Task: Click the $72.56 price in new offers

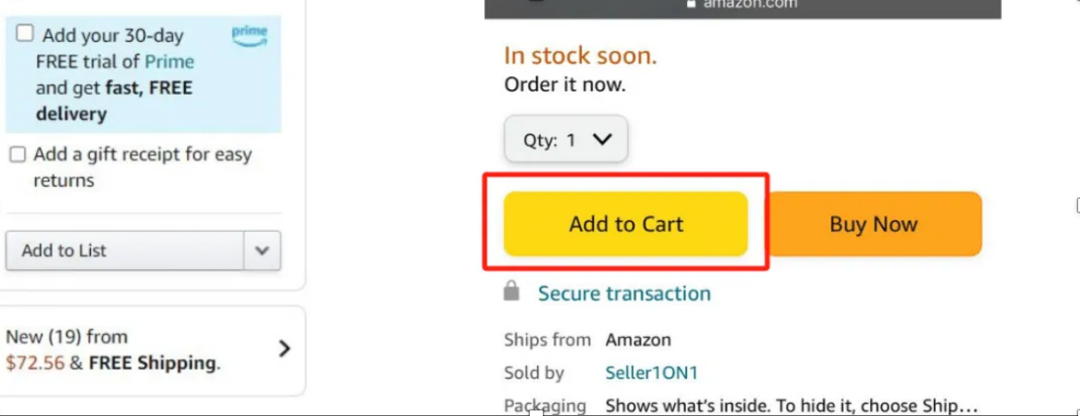Action: click(34, 363)
